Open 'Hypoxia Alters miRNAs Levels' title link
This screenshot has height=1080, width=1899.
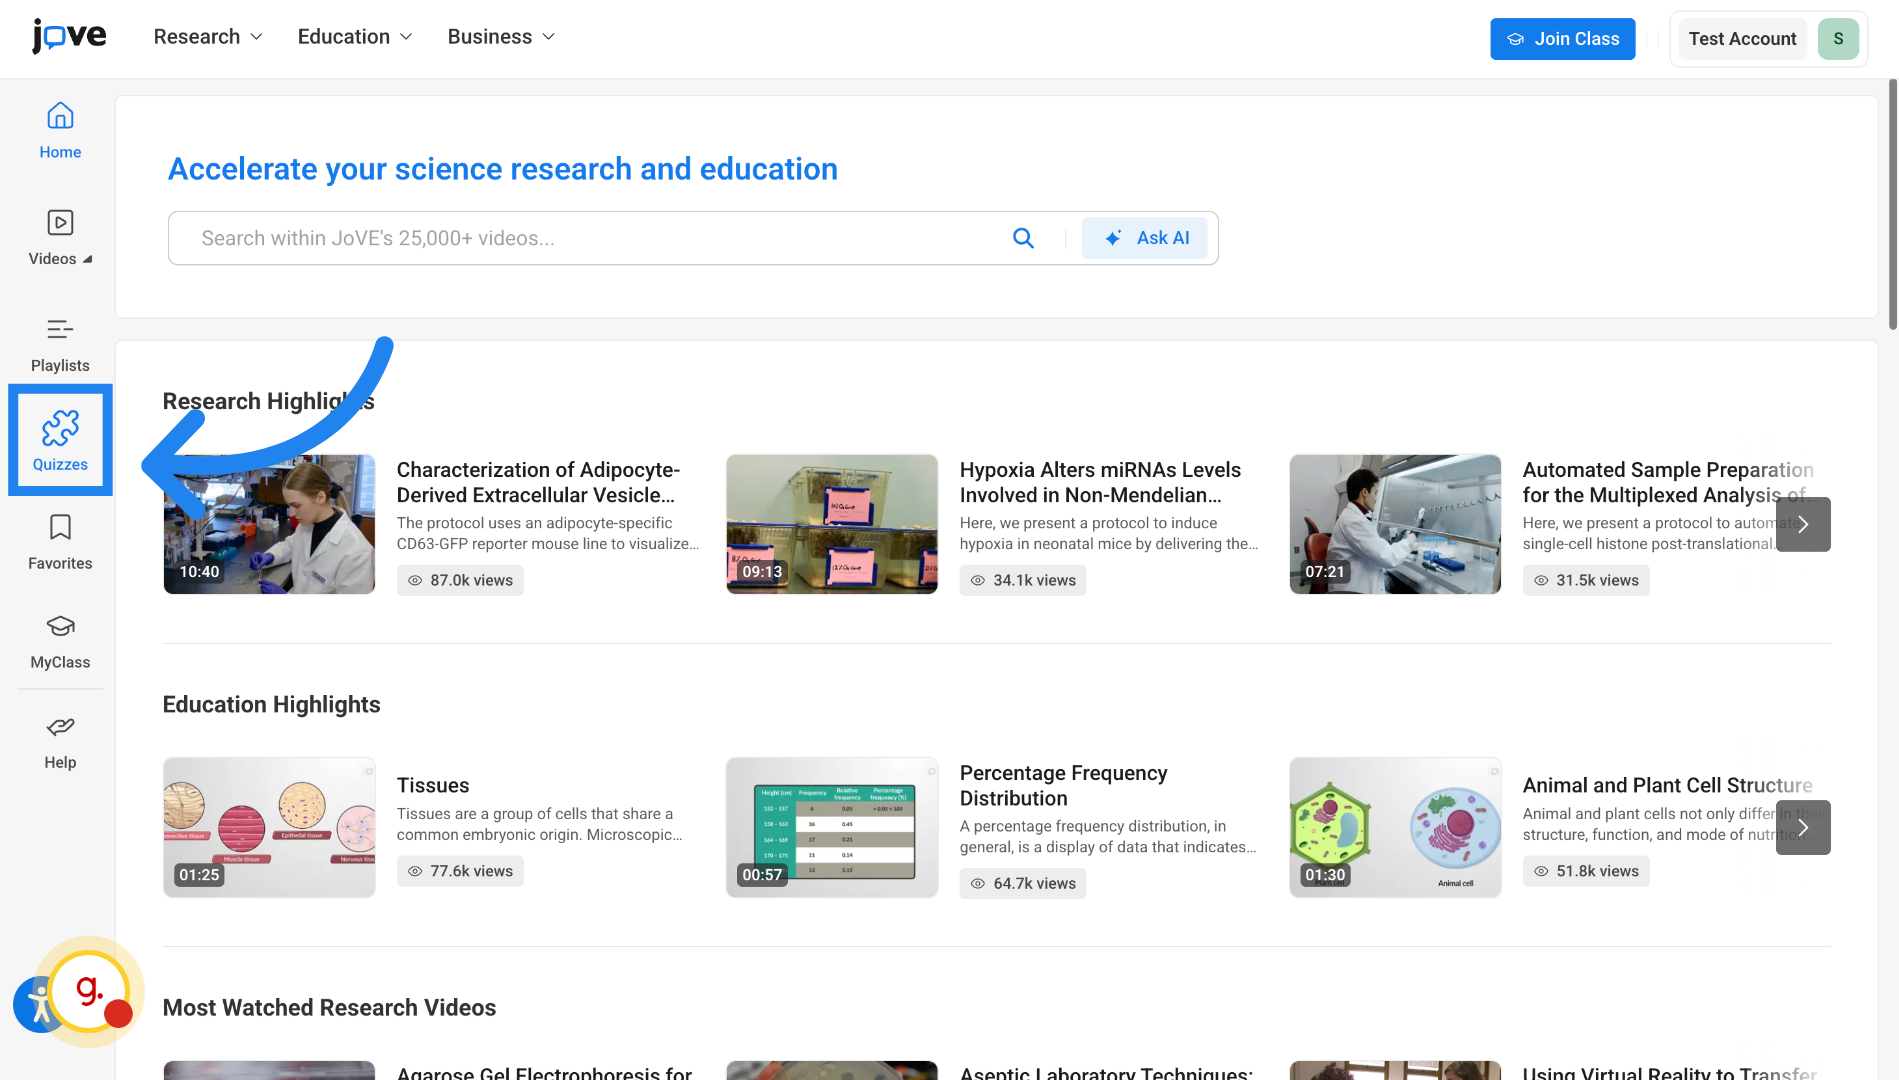click(1100, 482)
